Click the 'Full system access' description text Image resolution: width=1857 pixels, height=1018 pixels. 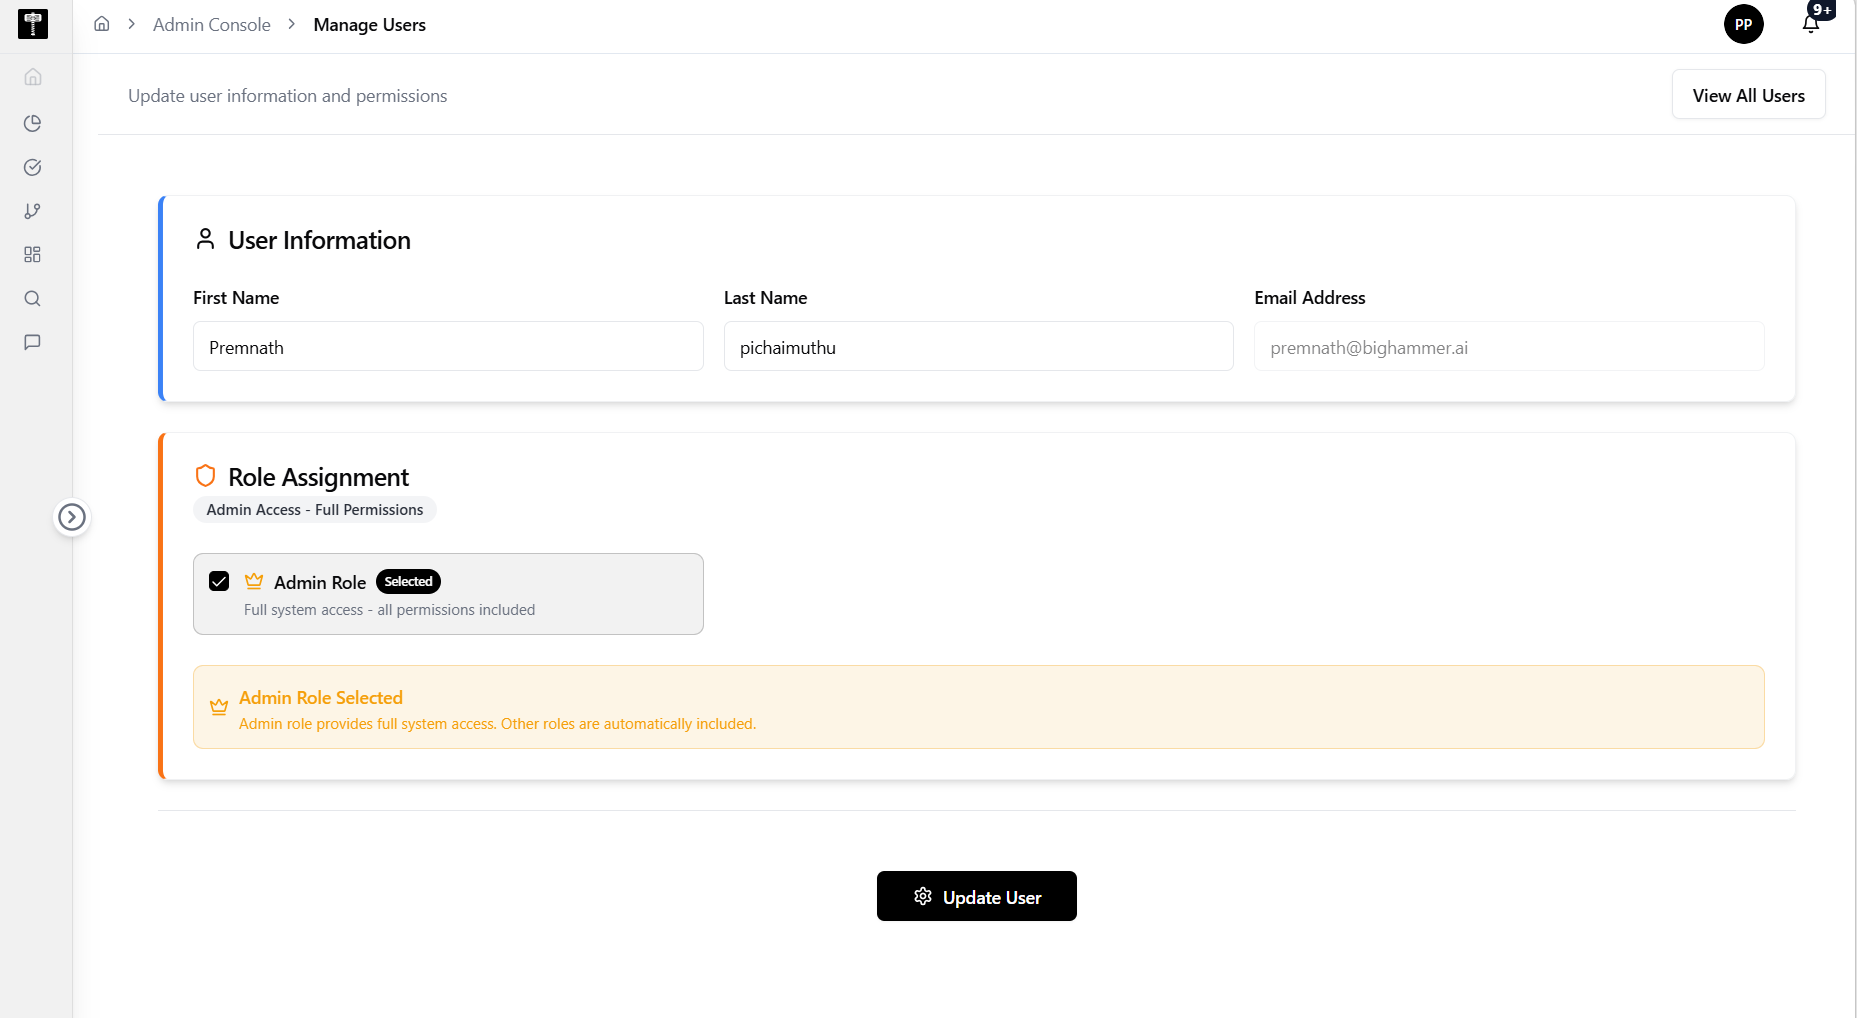(x=389, y=610)
